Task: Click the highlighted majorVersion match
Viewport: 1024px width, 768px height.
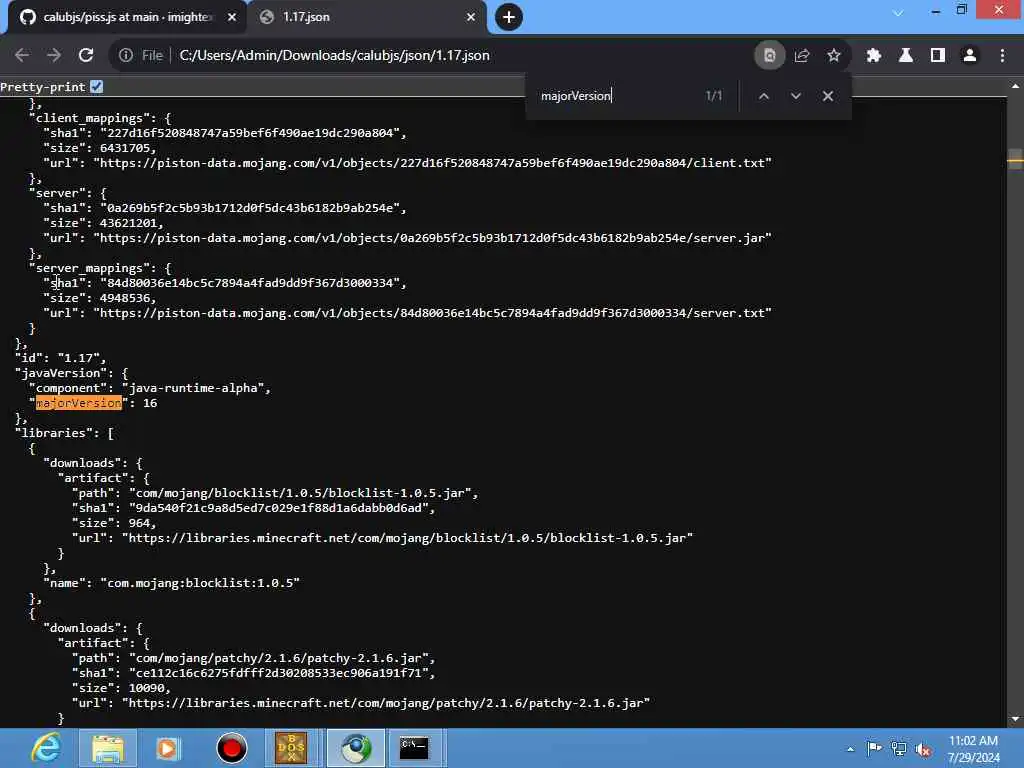Action: tap(78, 403)
